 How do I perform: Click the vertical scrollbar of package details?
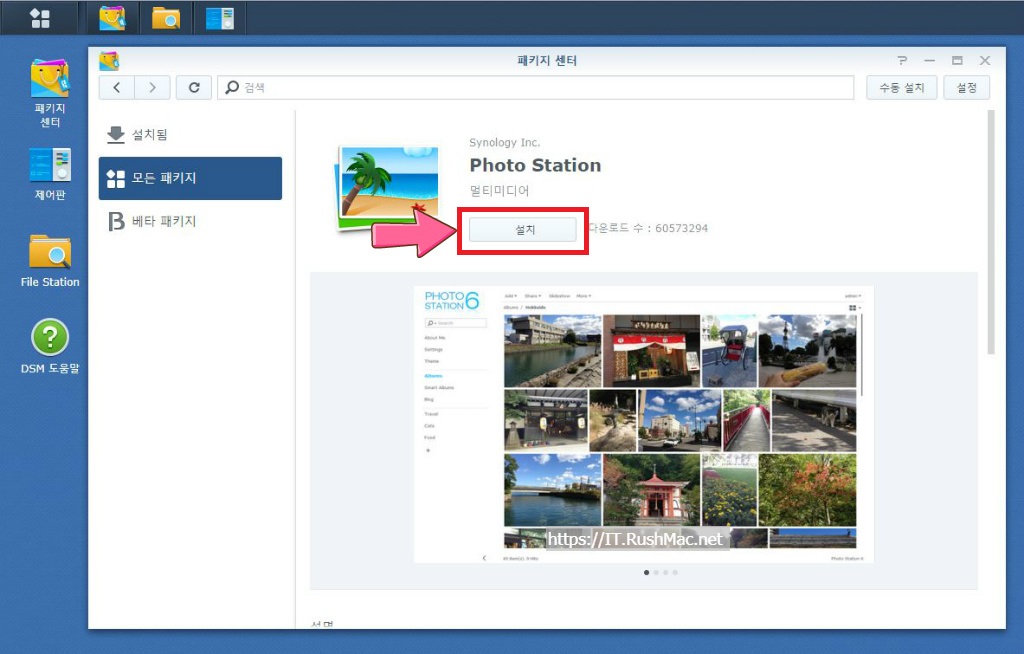(991, 232)
